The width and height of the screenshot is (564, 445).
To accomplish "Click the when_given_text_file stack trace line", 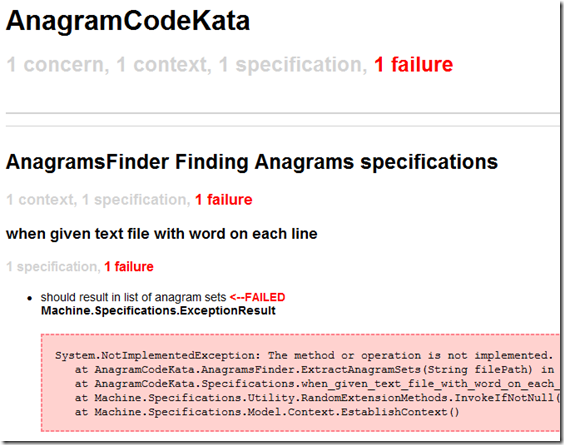I will 317,384.
